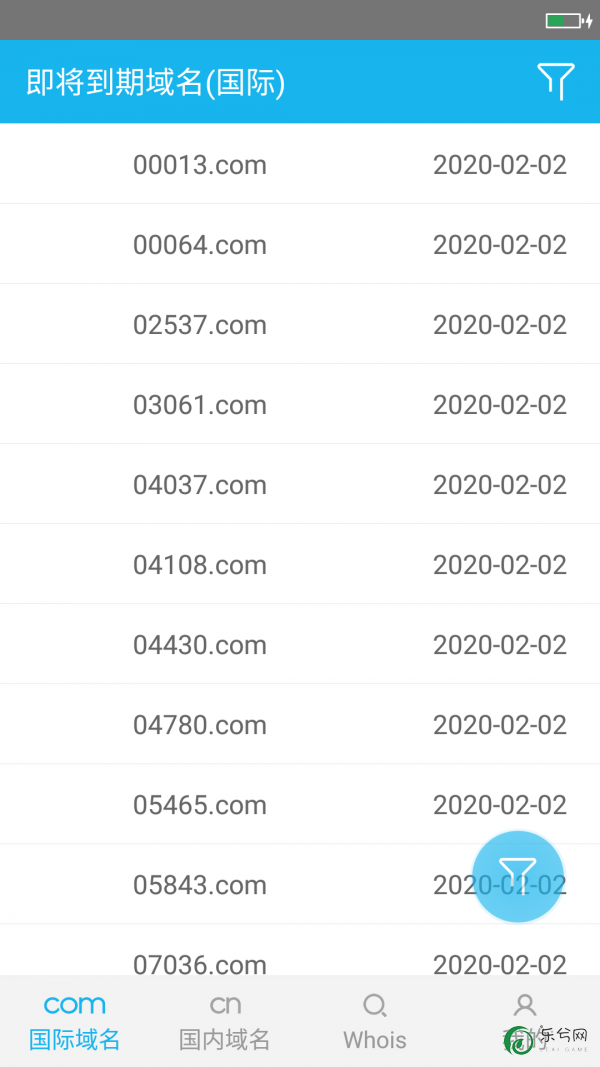Open the 00013.com domain row
The image size is (600, 1067).
[300, 164]
